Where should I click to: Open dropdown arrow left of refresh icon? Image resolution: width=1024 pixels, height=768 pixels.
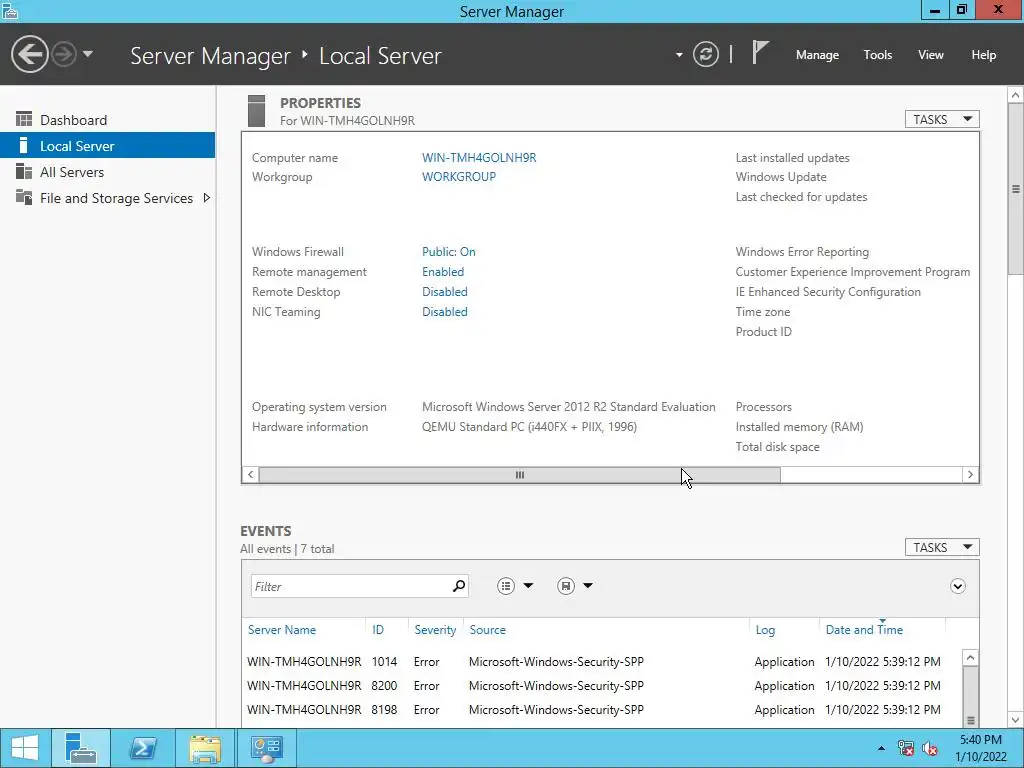679,55
